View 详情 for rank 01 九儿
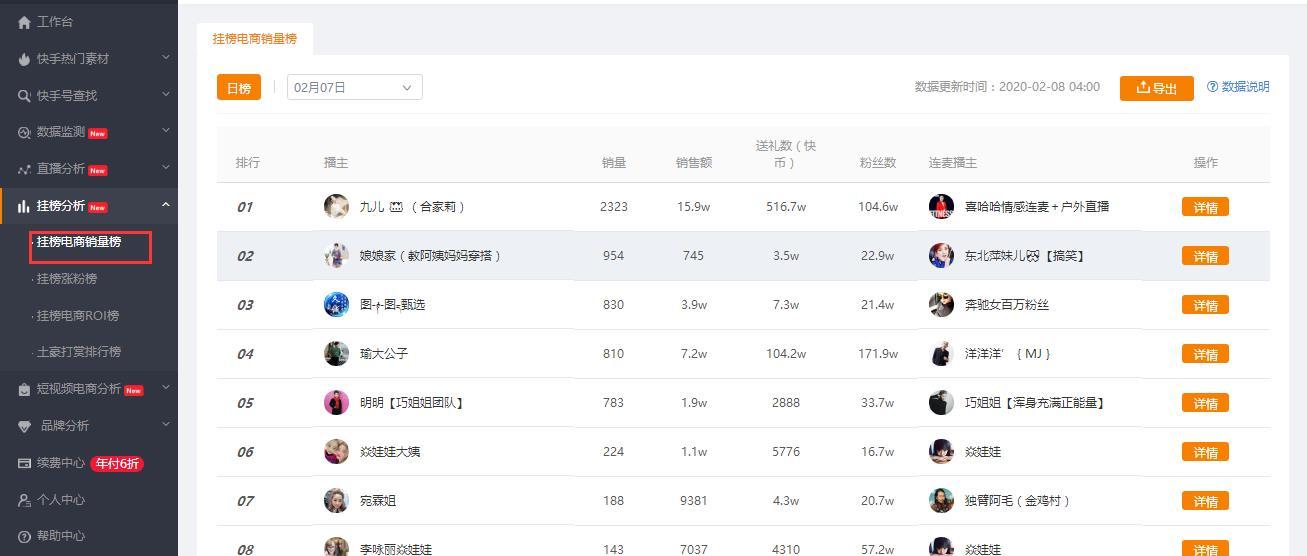 1204,207
